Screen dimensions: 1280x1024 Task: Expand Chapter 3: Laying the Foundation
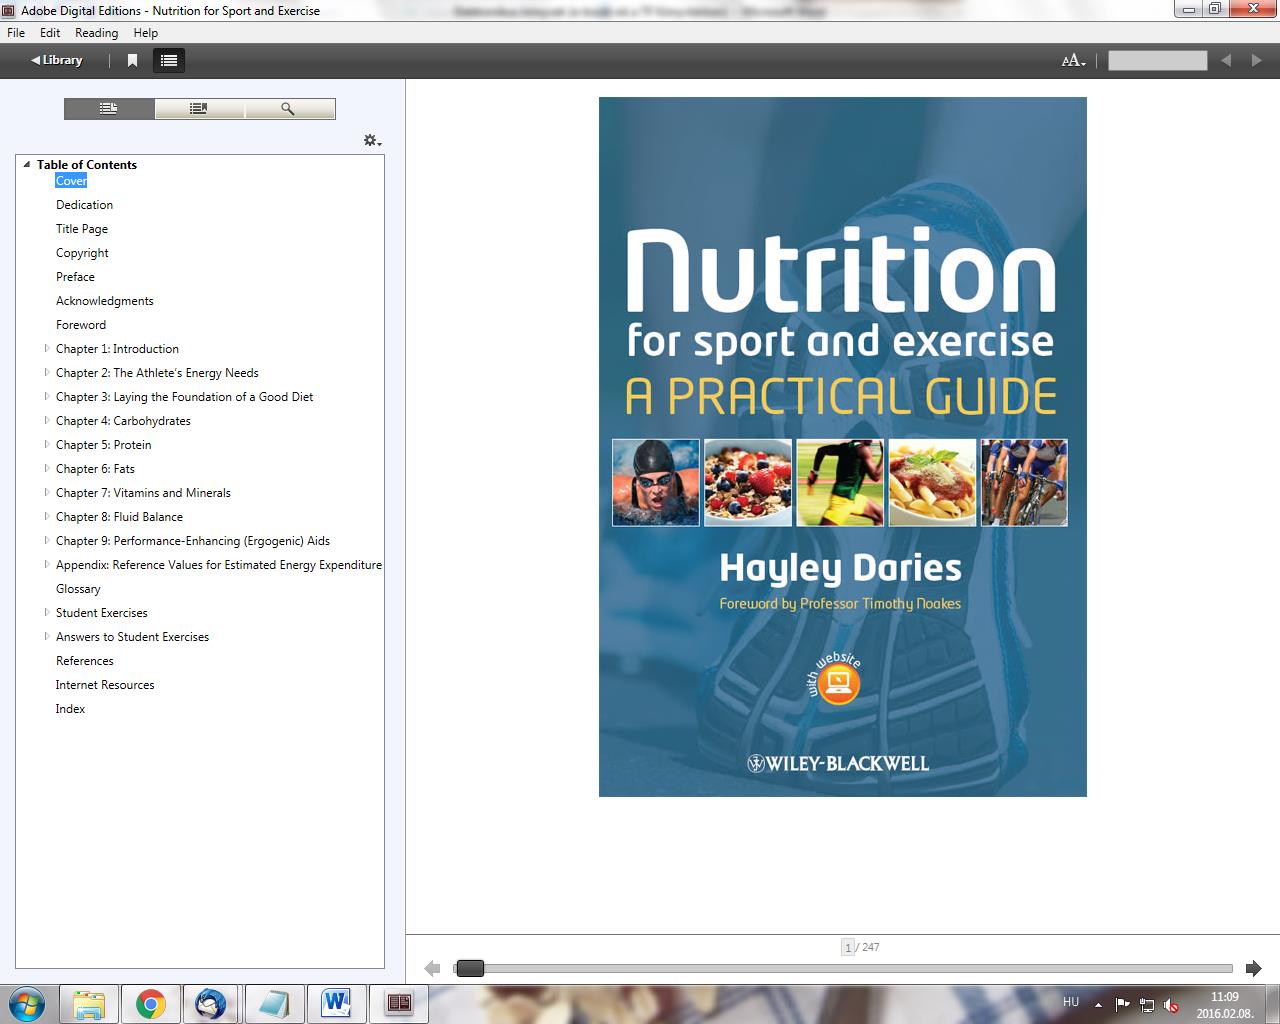(x=46, y=397)
